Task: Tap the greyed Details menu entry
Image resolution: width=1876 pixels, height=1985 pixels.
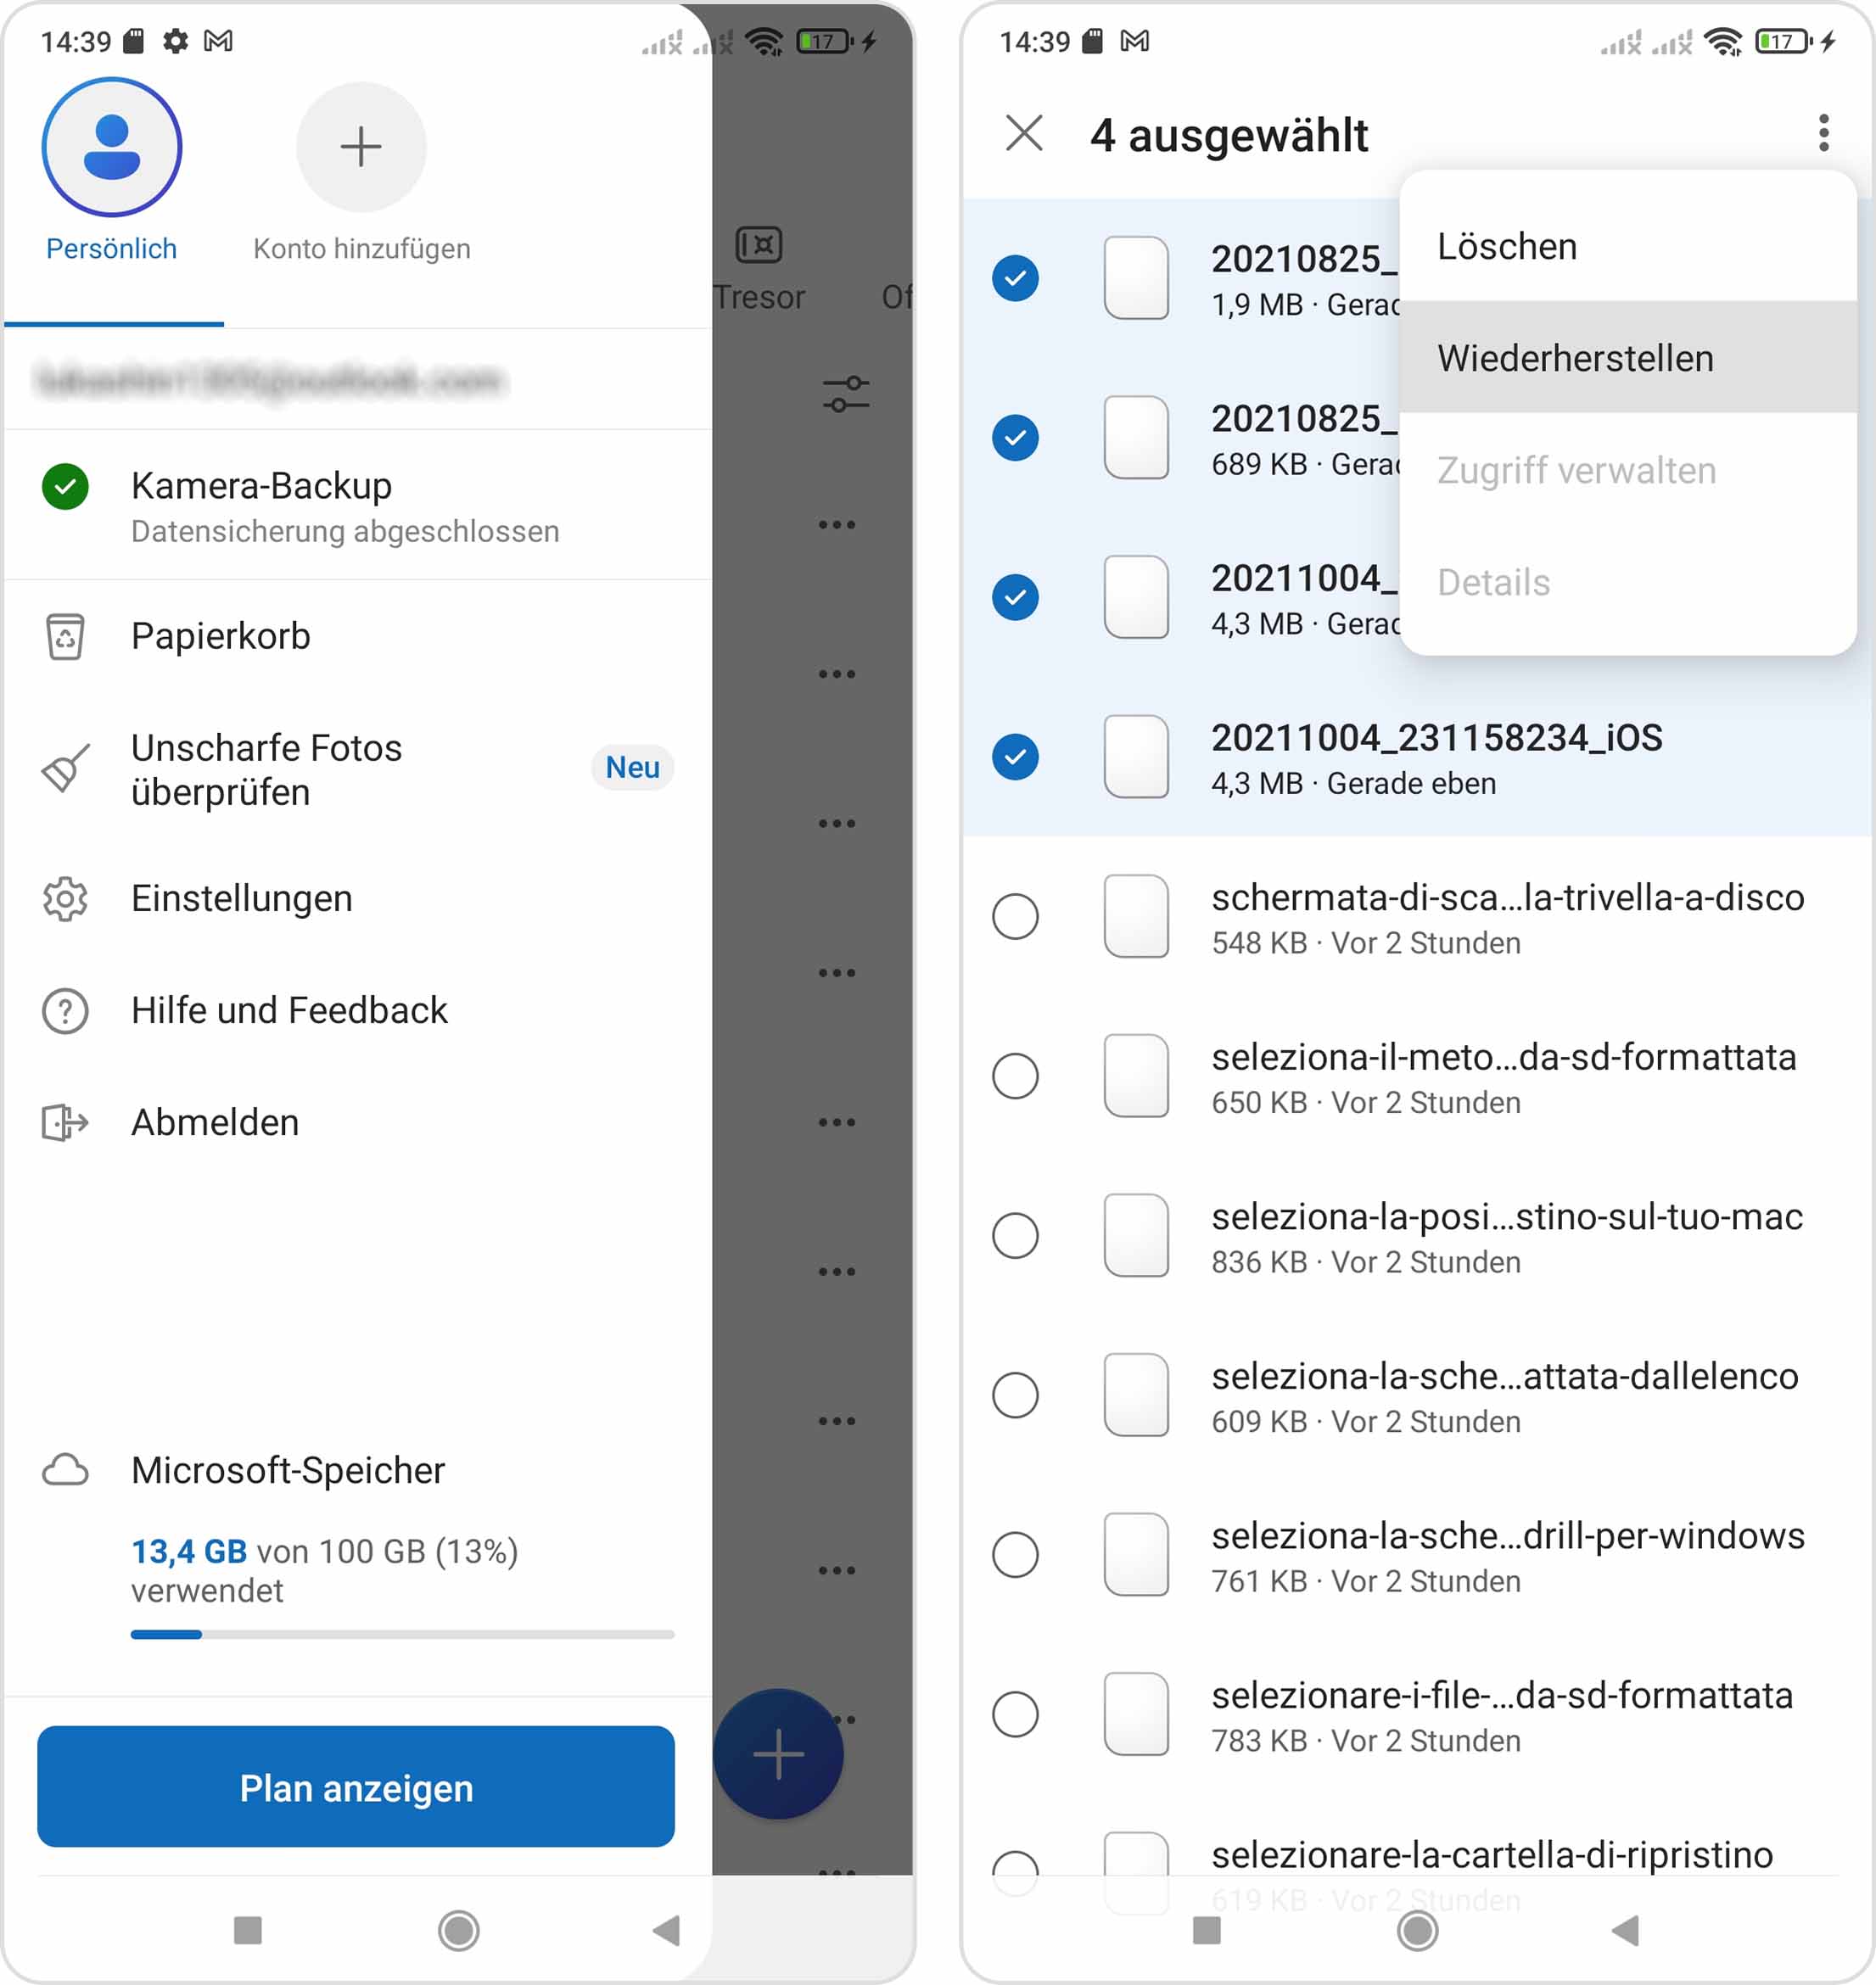Action: pyautogui.click(x=1628, y=582)
